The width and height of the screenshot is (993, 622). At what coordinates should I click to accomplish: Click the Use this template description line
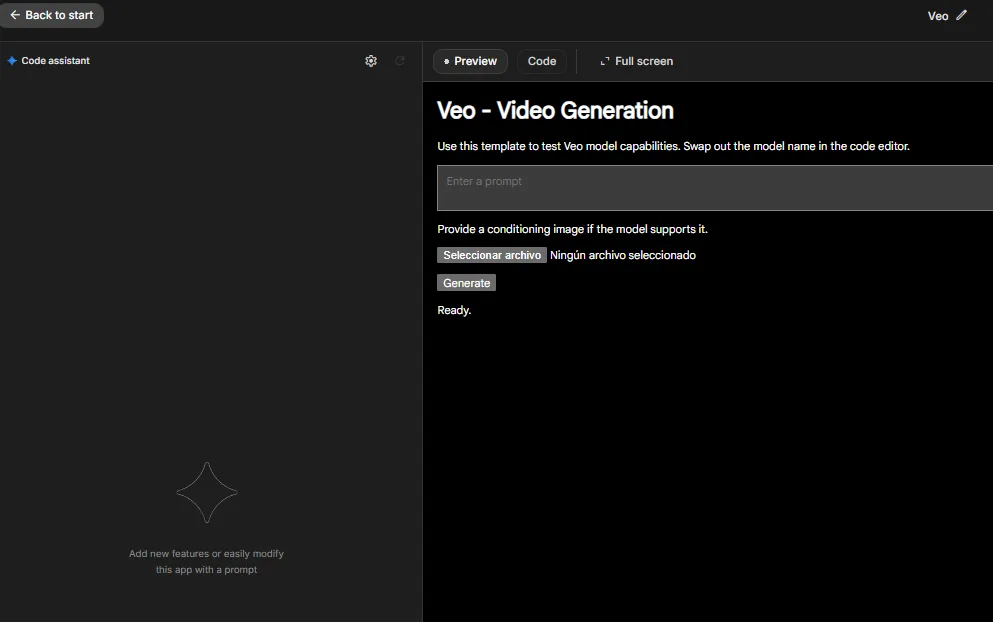click(x=673, y=146)
